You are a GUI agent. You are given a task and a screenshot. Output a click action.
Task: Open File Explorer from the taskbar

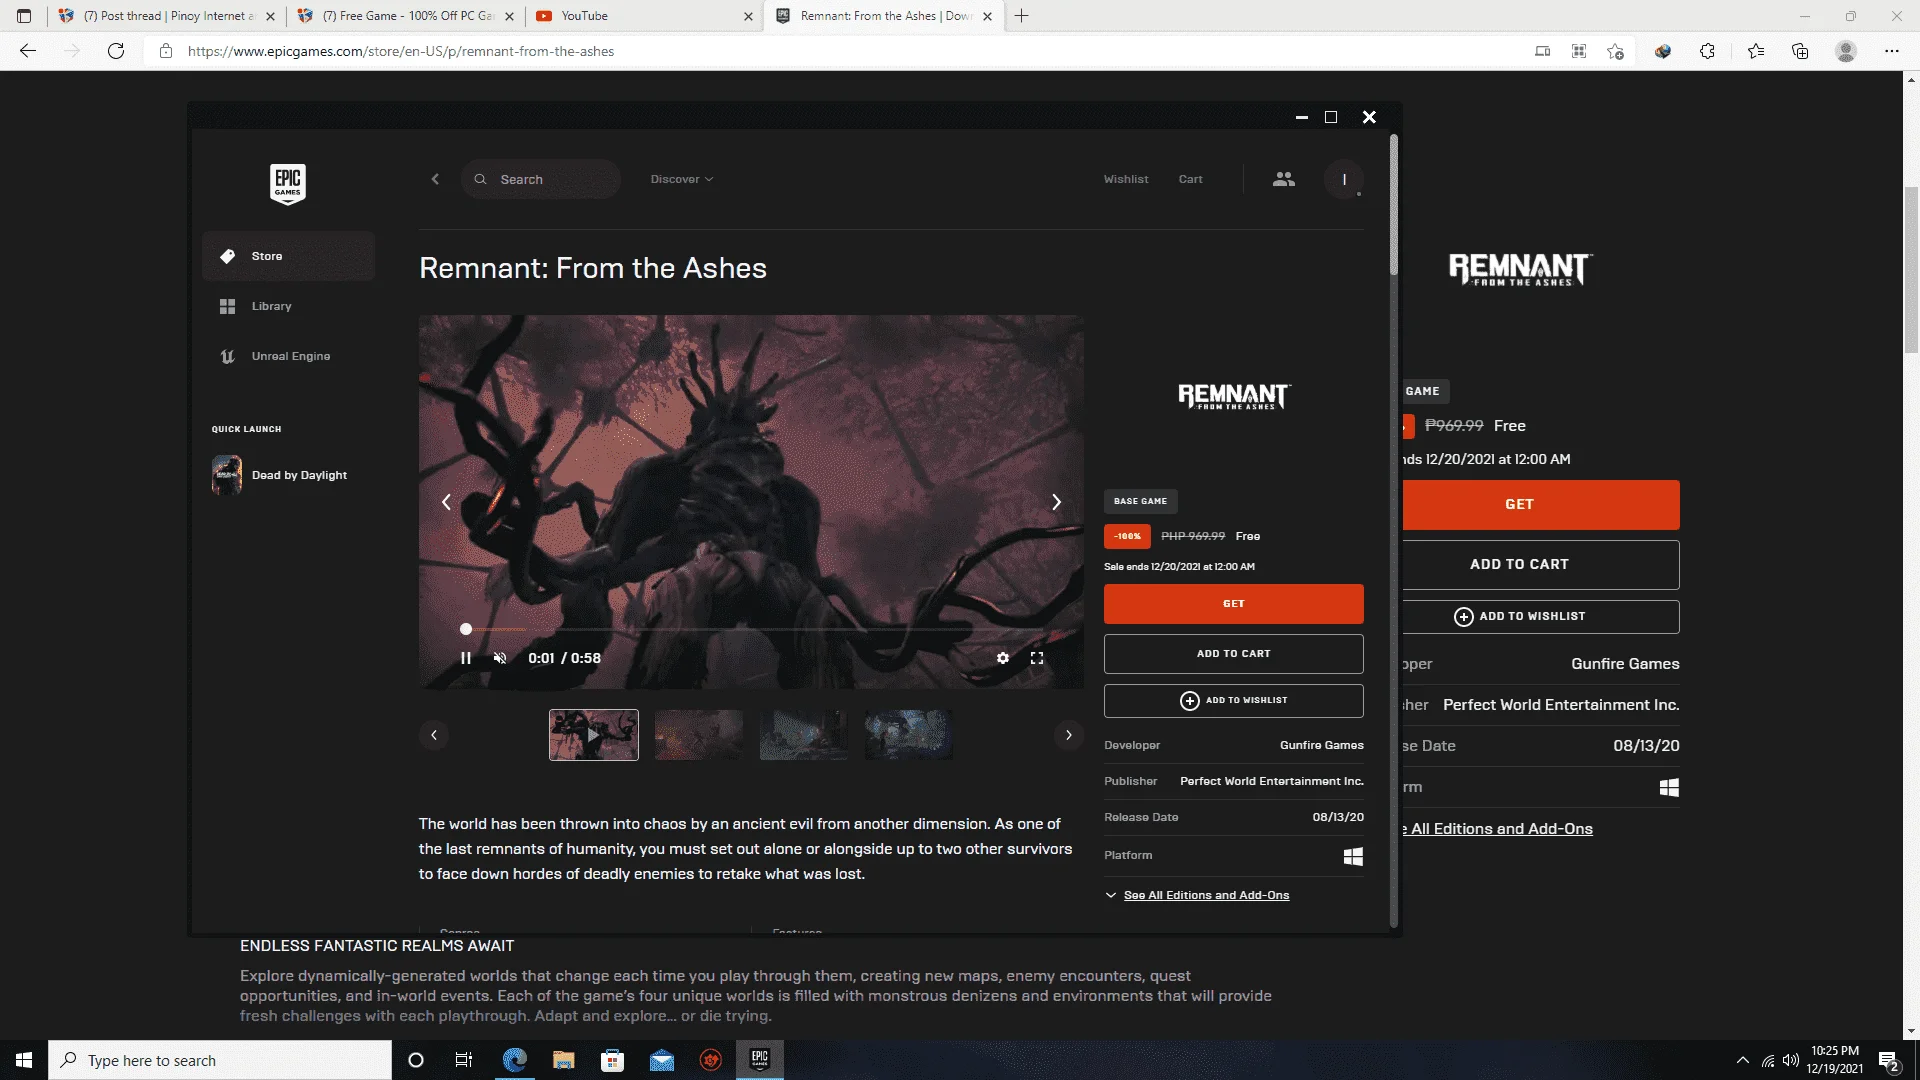[x=564, y=1060]
